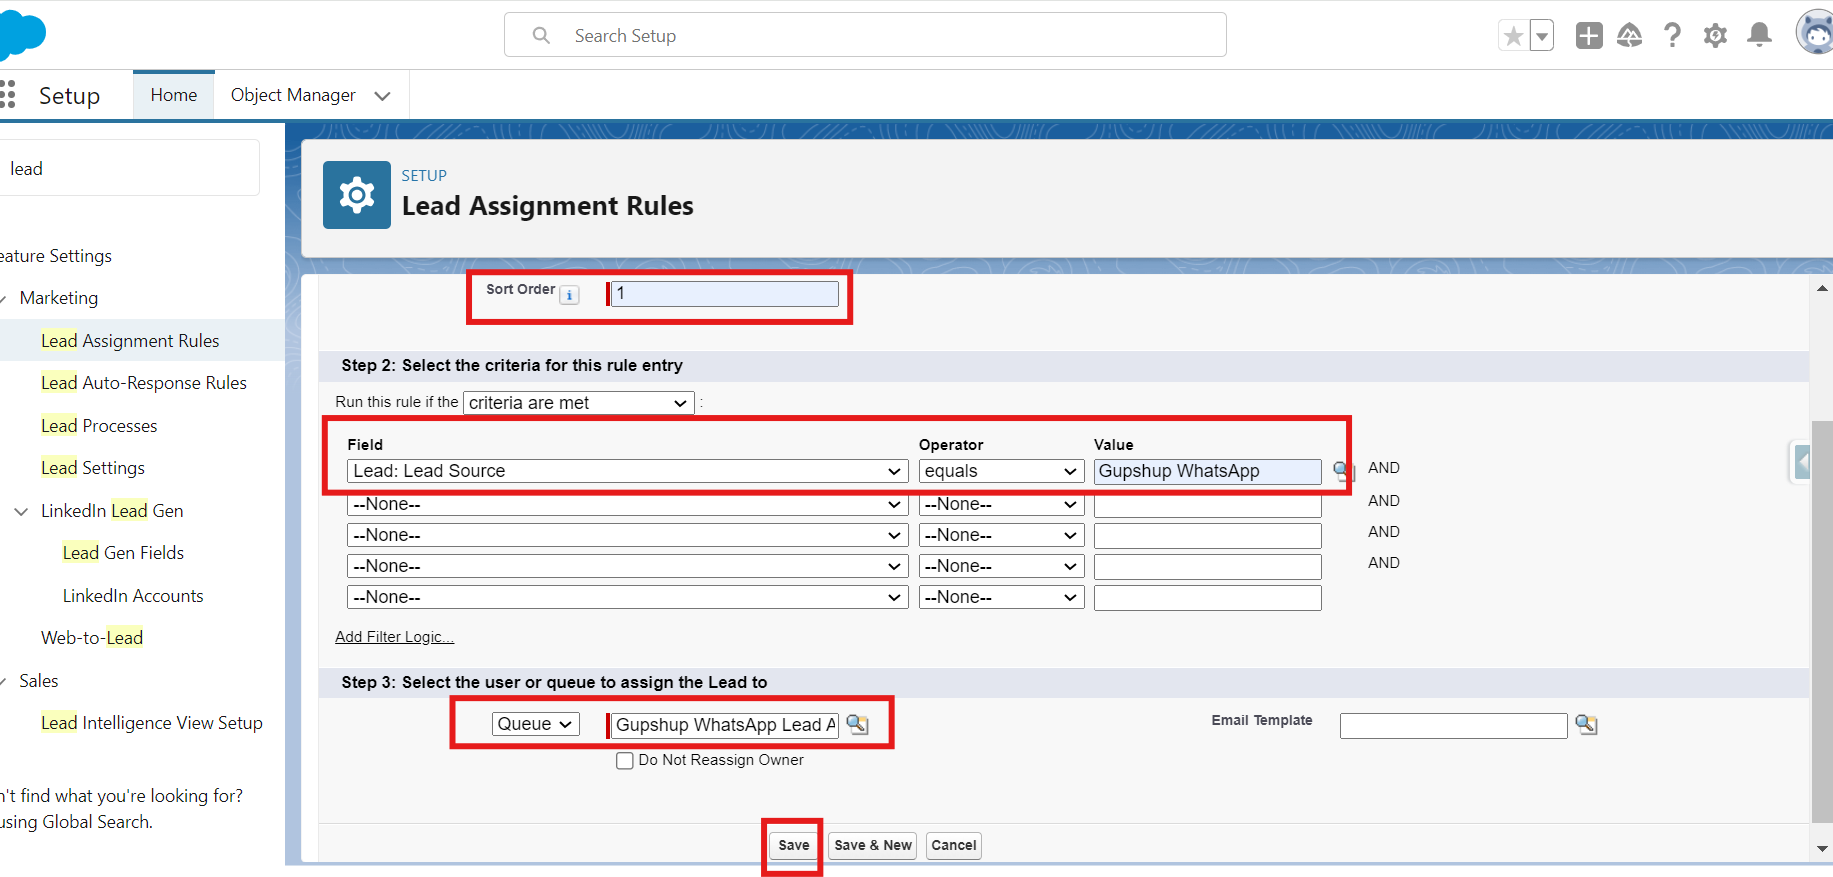The height and width of the screenshot is (877, 1833).
Task: Click the Save & New button
Action: click(x=873, y=846)
